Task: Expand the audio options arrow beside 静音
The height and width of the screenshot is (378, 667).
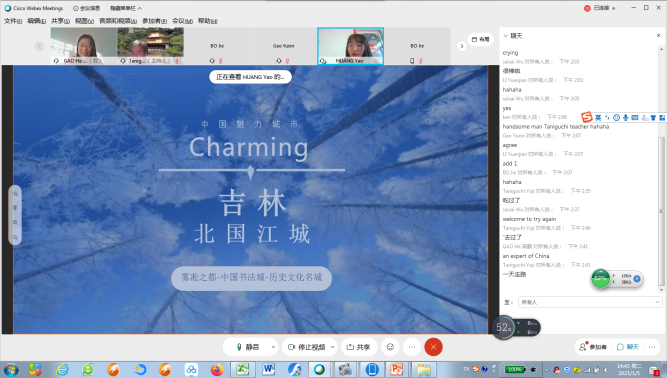Action: coord(273,347)
